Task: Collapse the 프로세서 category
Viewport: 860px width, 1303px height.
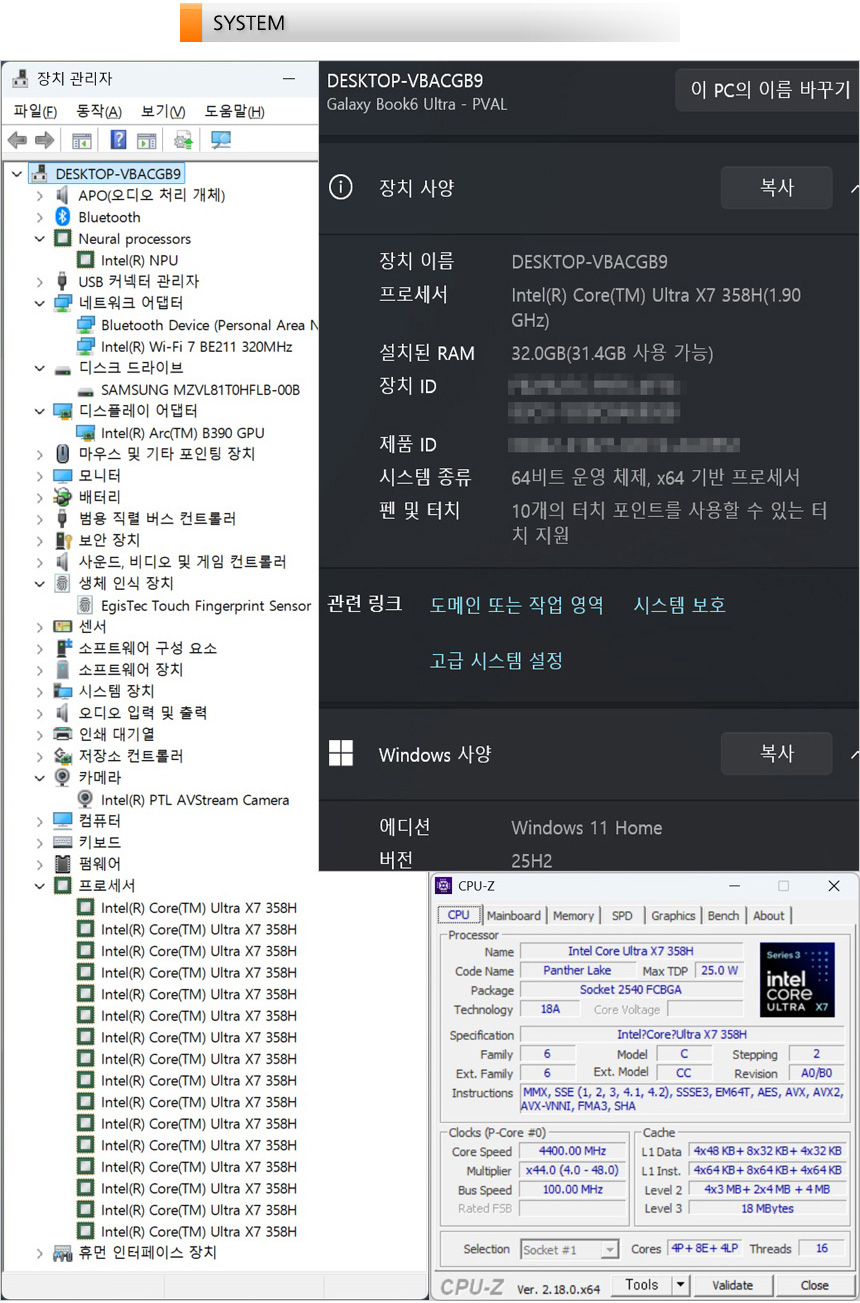Action: [x=40, y=886]
